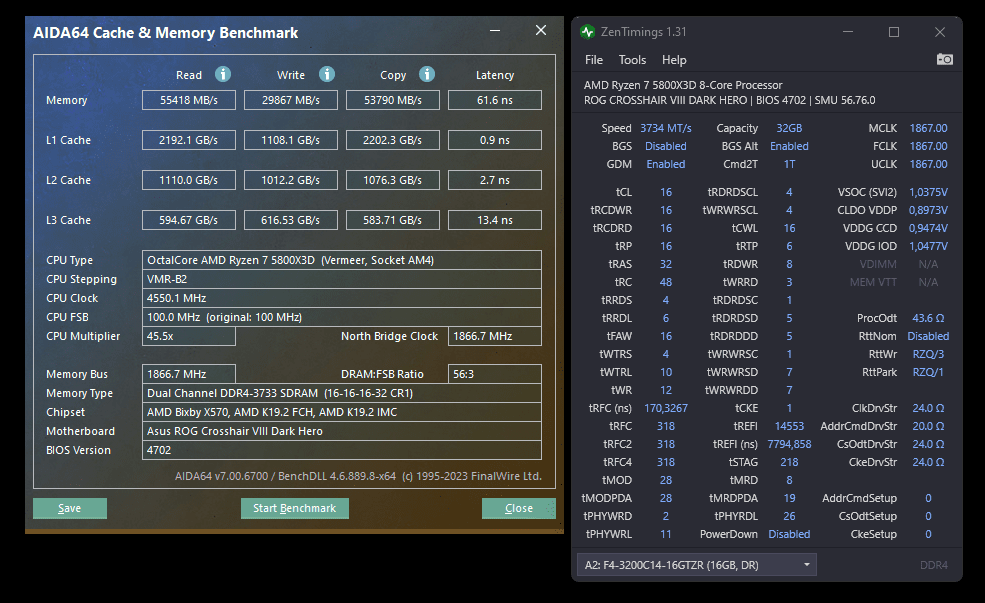Viewport: 985px width, 603px height.
Task: Click the BGS Alt value Enabled
Action: 789,146
